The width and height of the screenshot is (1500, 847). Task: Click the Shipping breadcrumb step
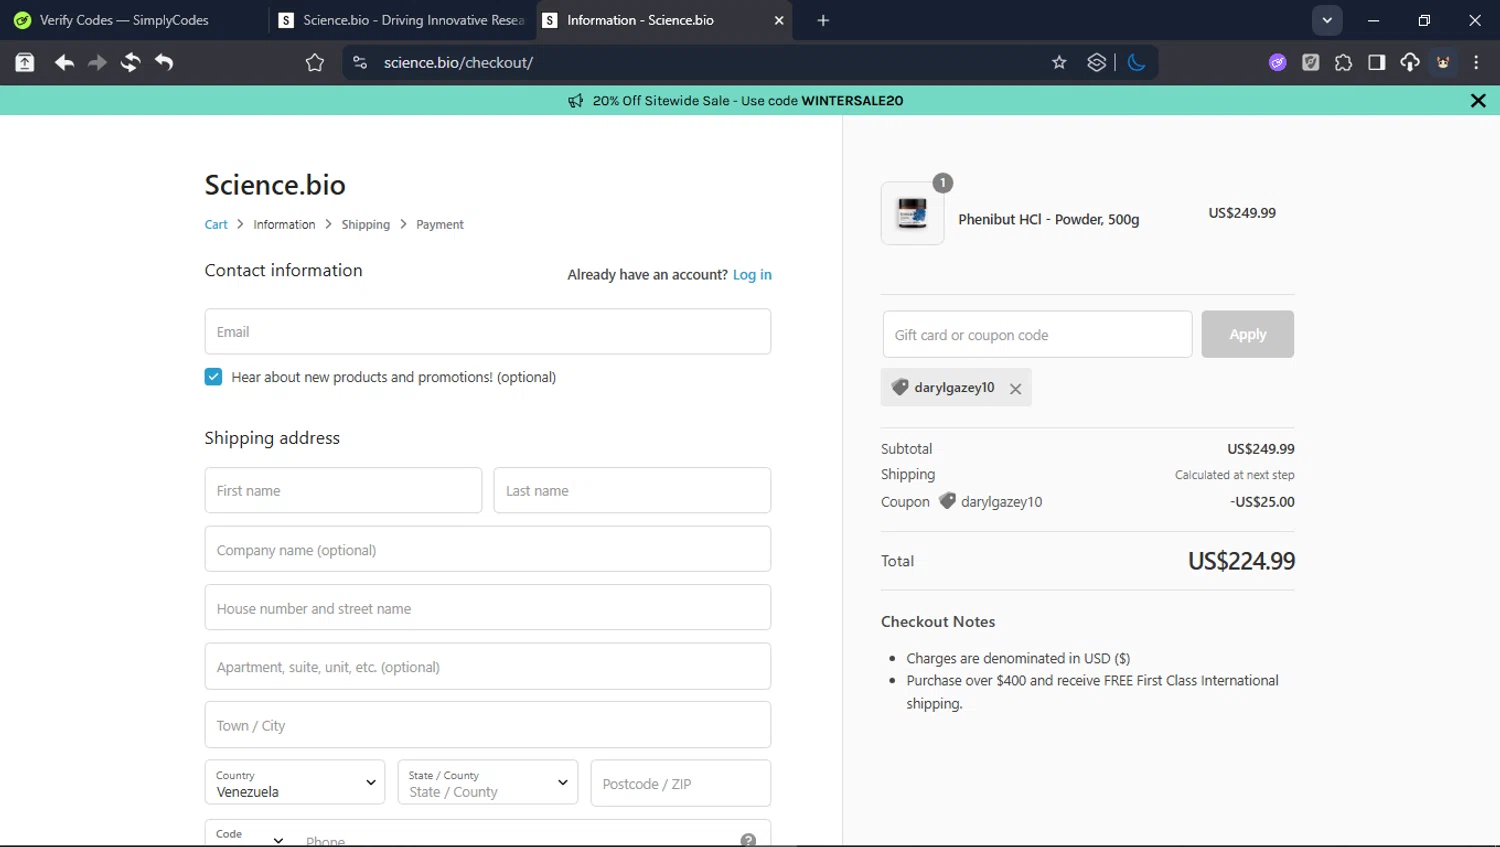click(x=366, y=225)
